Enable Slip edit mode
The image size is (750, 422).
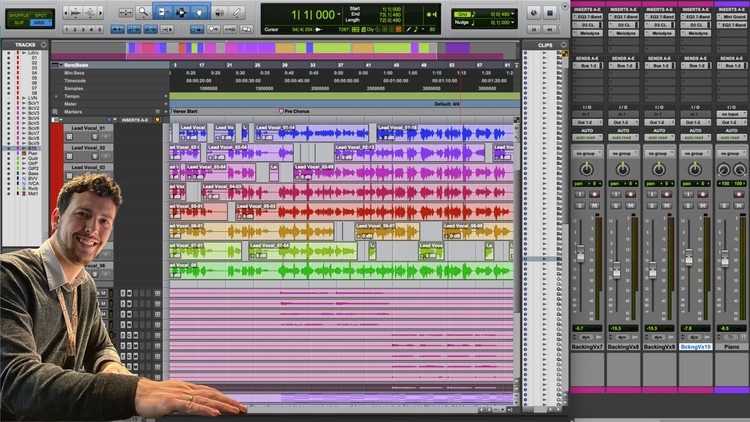pos(19,22)
